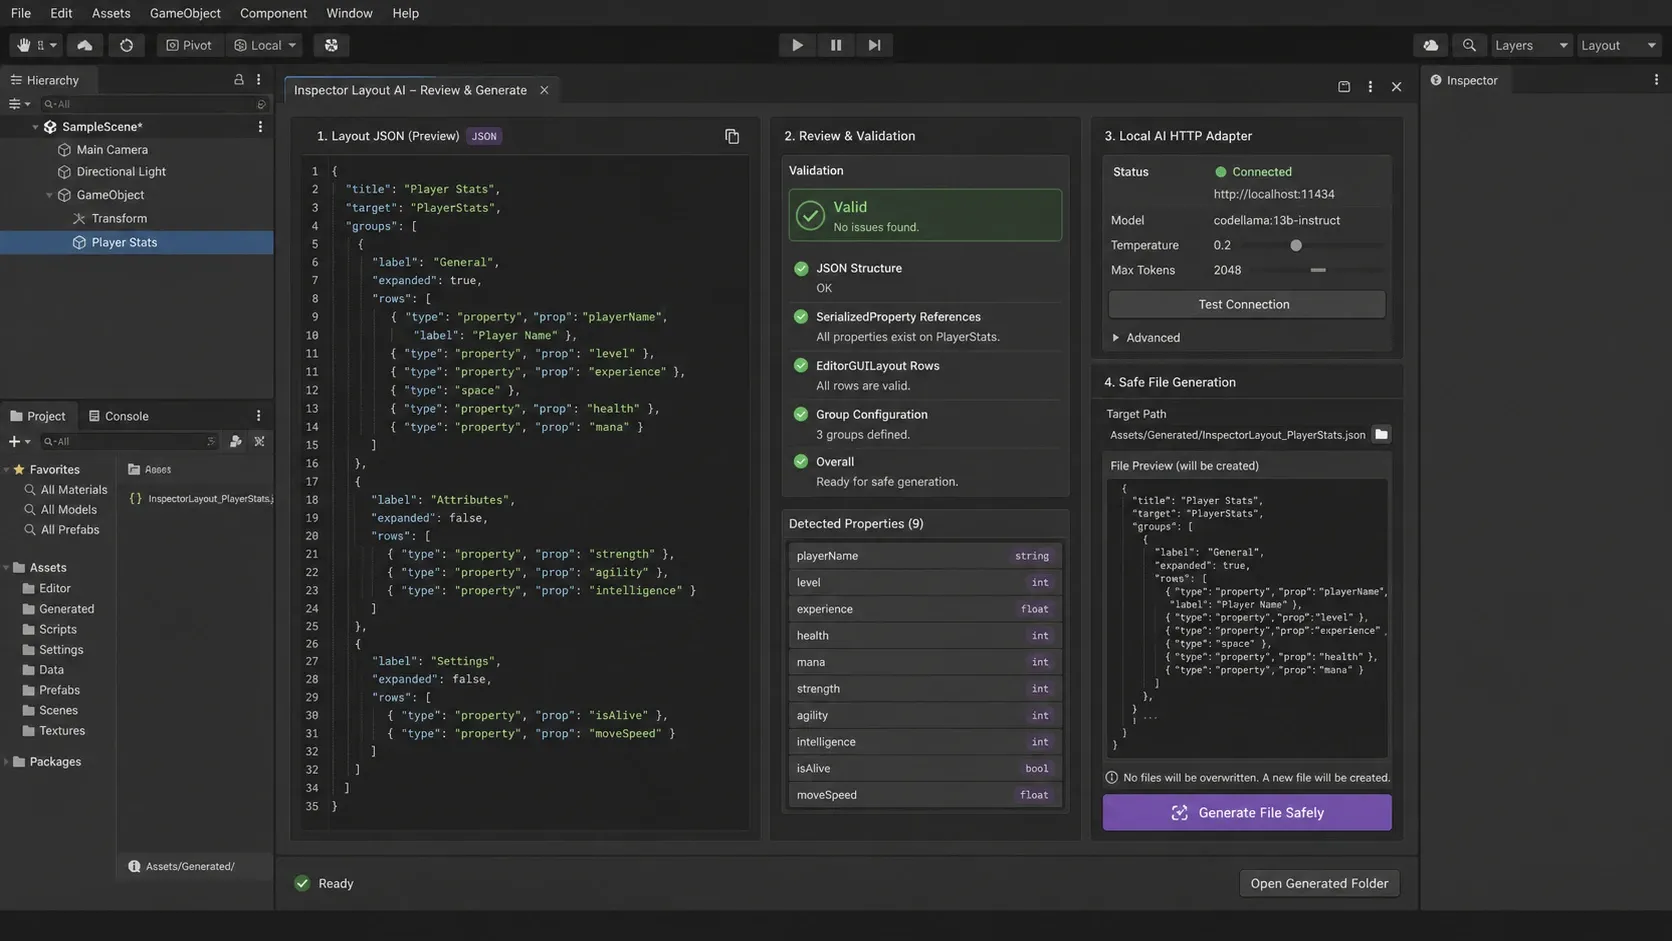Viewport: 1672px width, 941px height.
Task: Click the cloud icon near Layers
Action: coord(1431,45)
